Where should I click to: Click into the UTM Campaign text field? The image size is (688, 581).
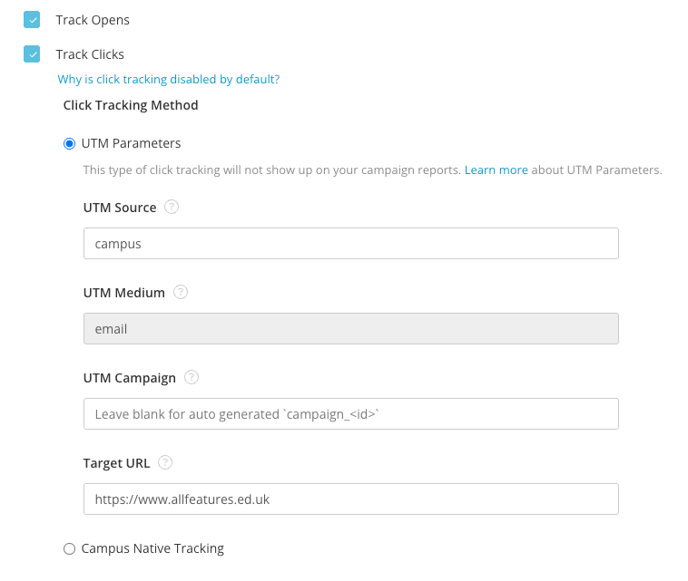coord(350,414)
